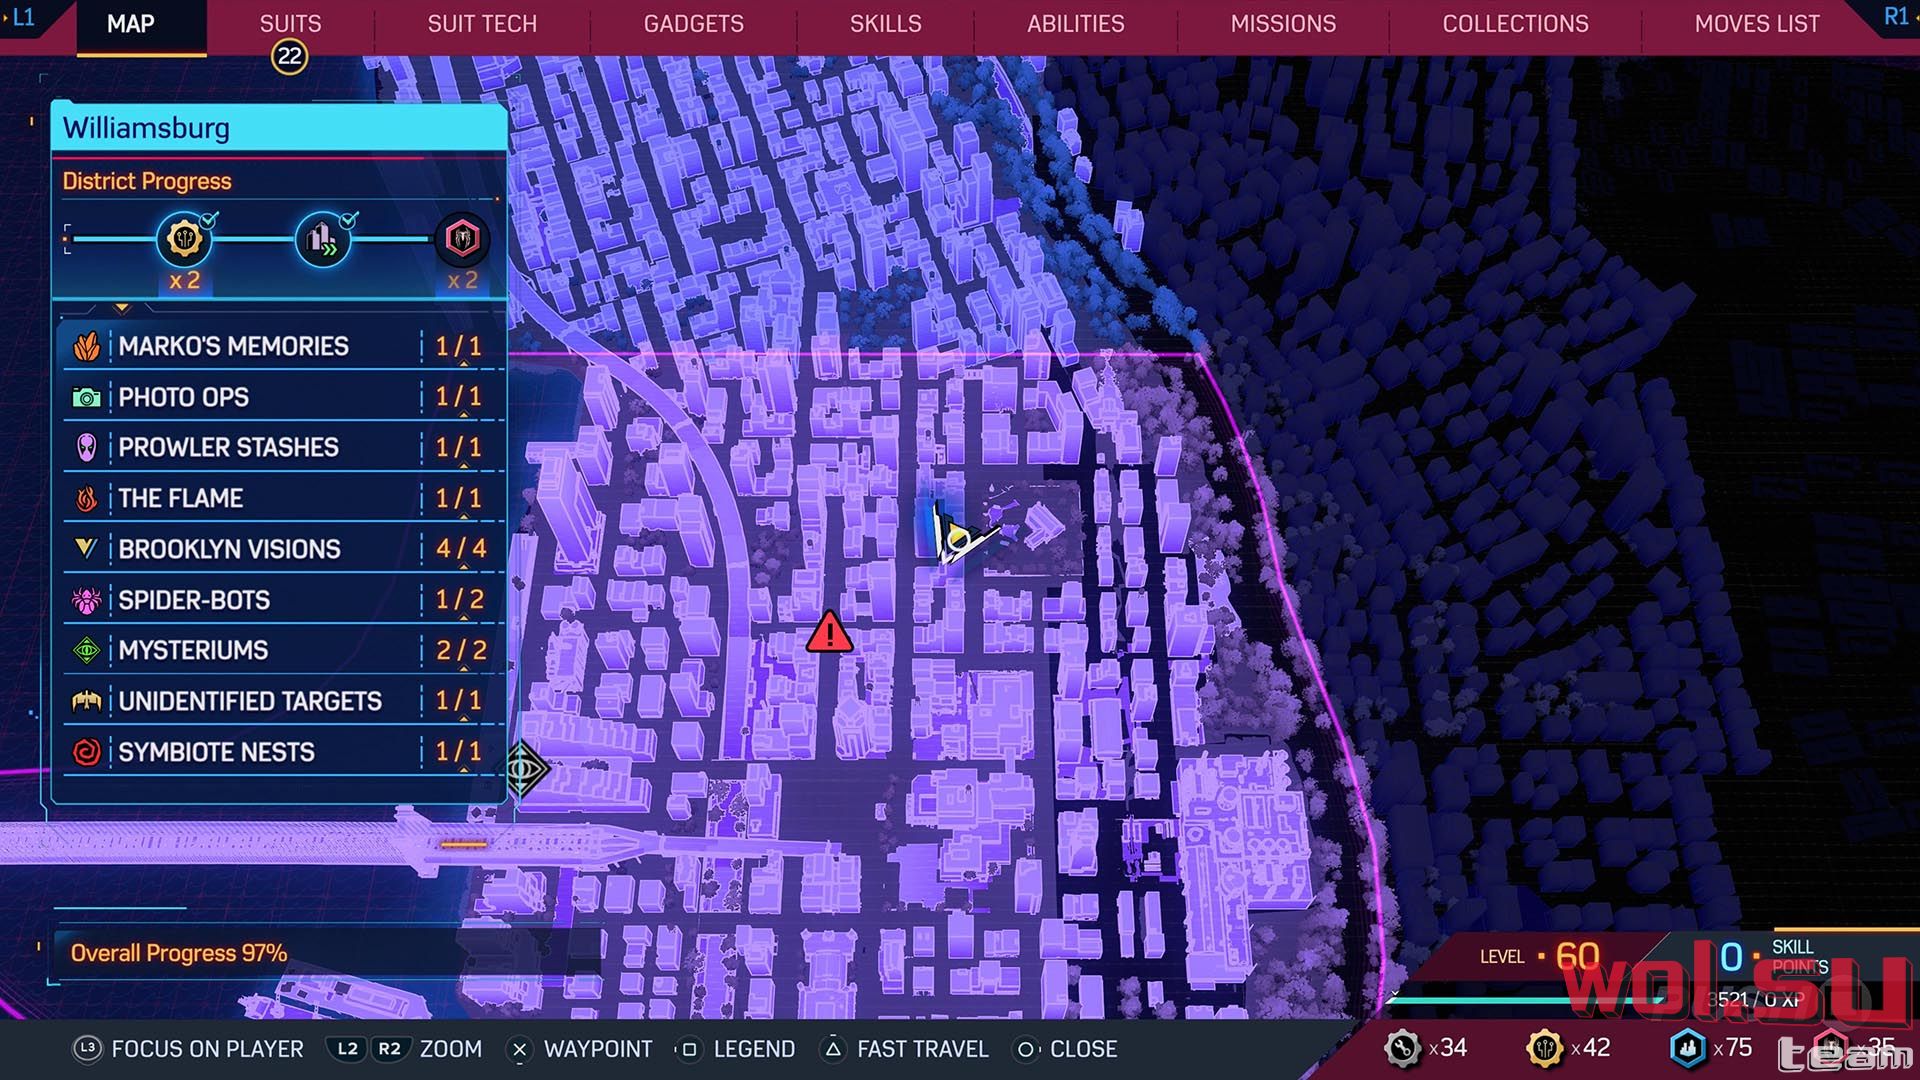This screenshot has height=1080, width=1920.
Task: Select the Spider-Bots spider icon
Action: click(x=87, y=600)
